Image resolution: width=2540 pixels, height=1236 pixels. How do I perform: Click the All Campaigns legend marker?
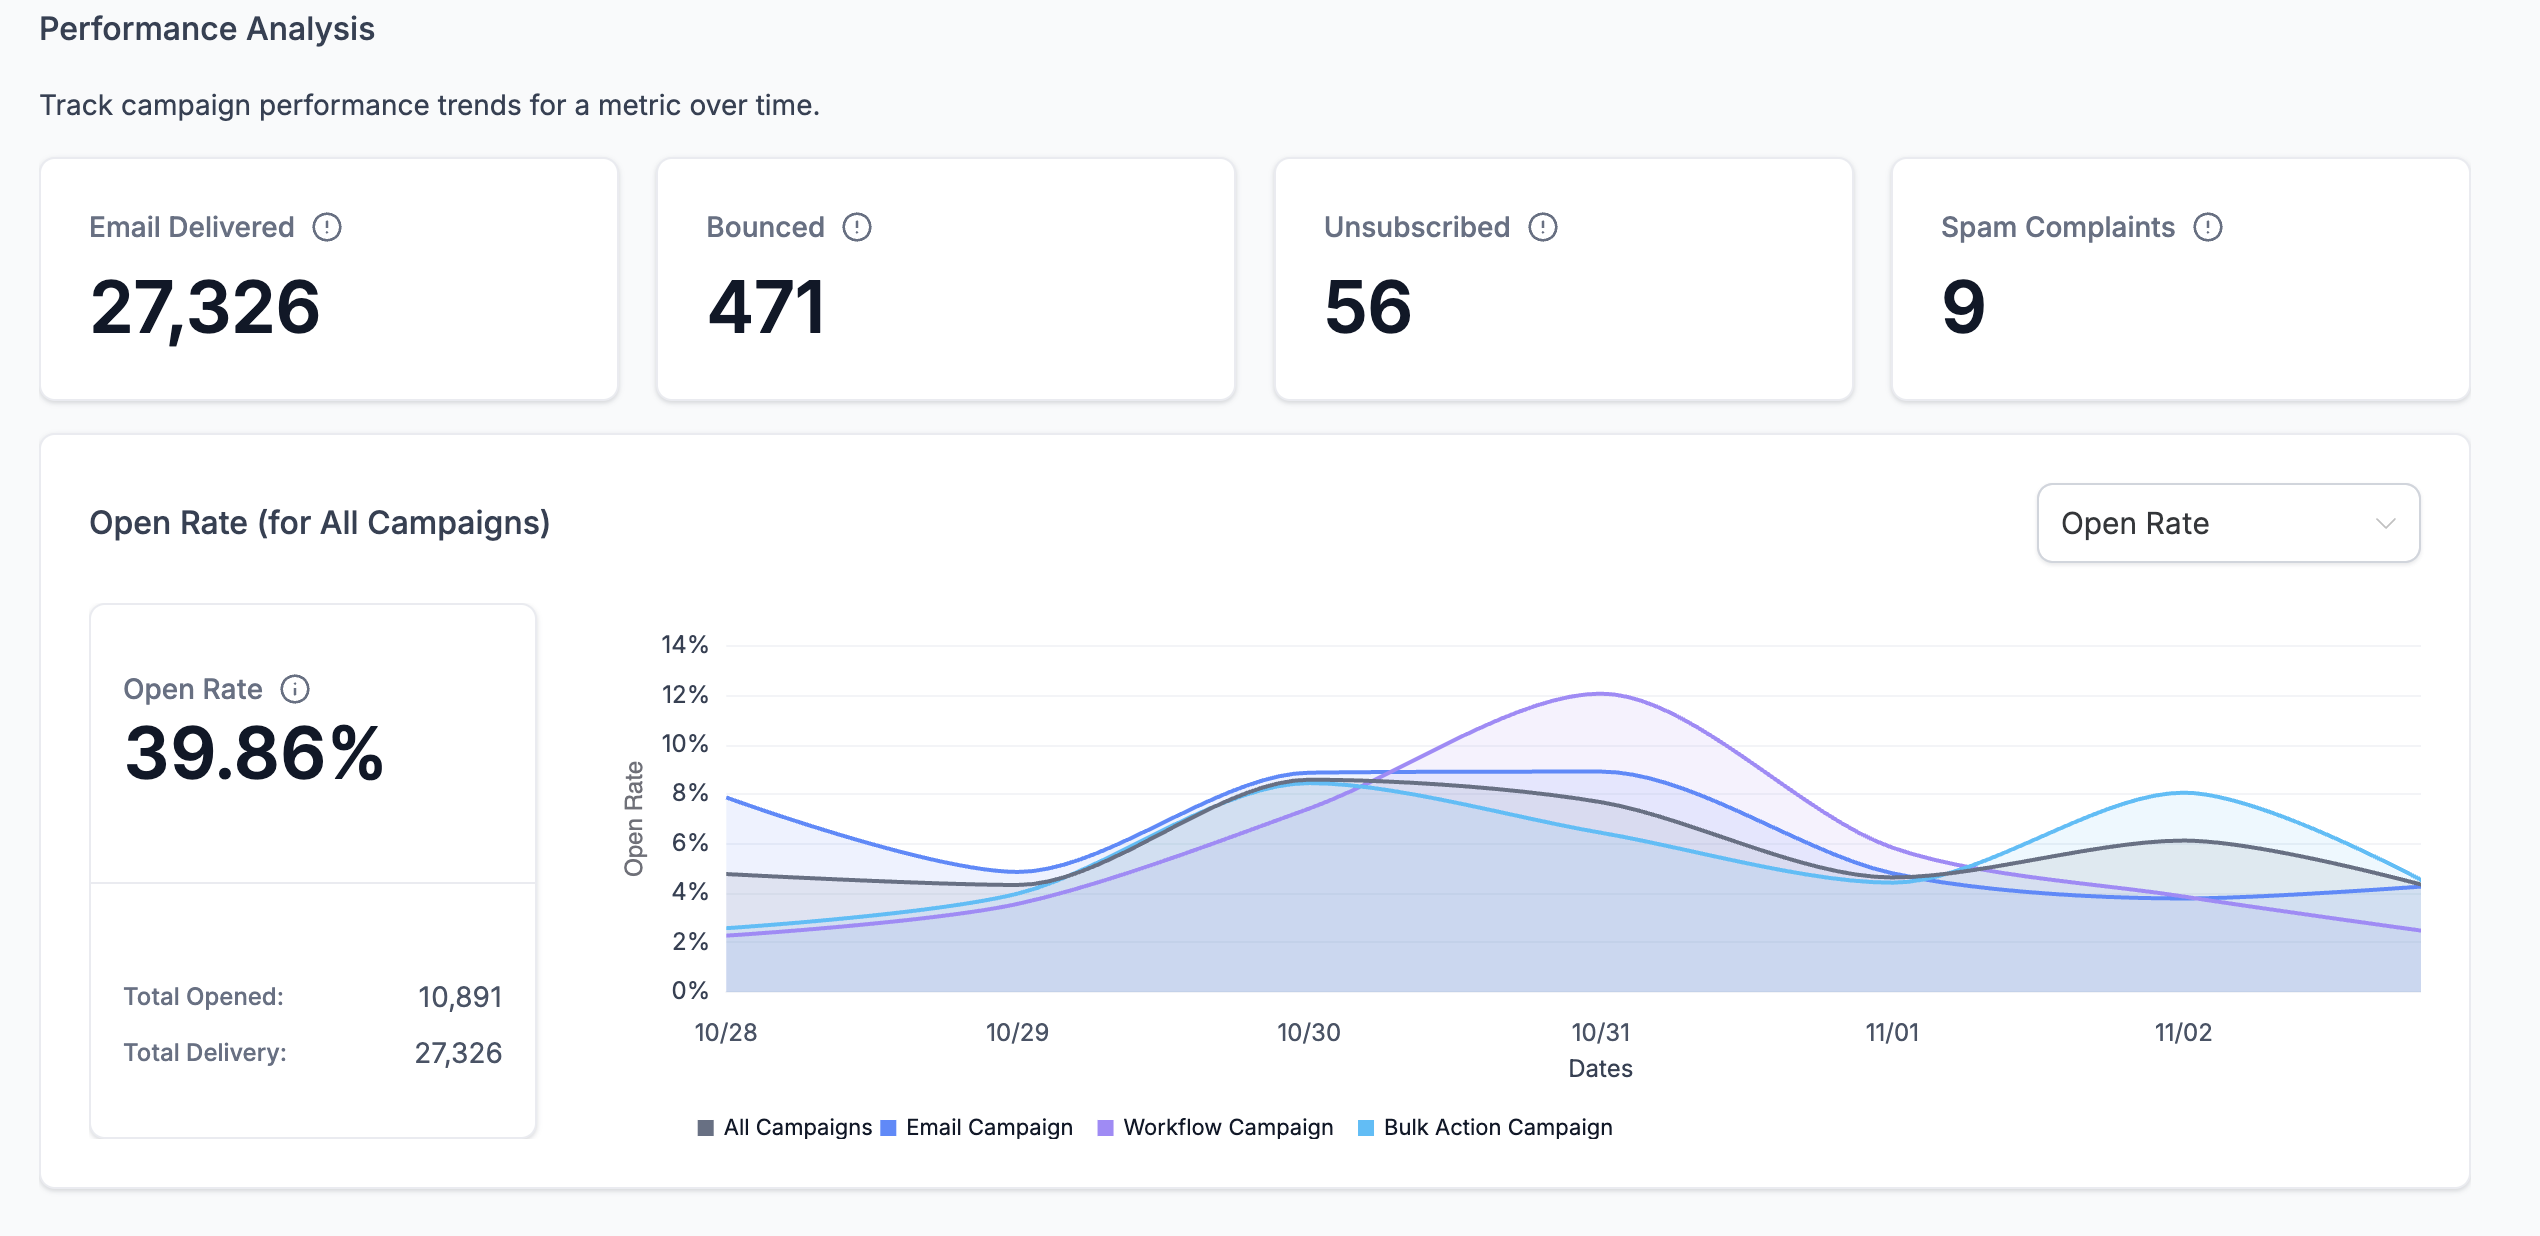[x=704, y=1127]
